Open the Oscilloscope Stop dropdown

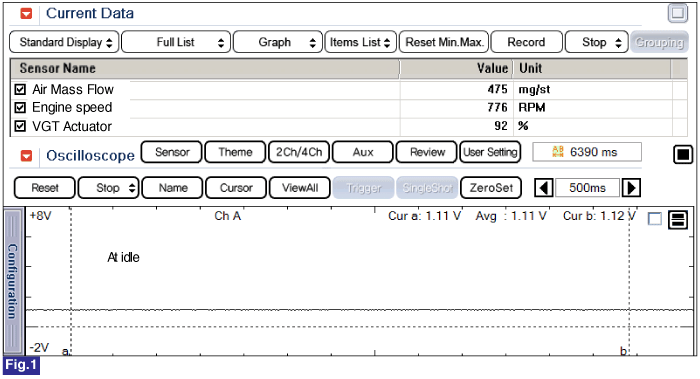pyautogui.click(x=108, y=188)
